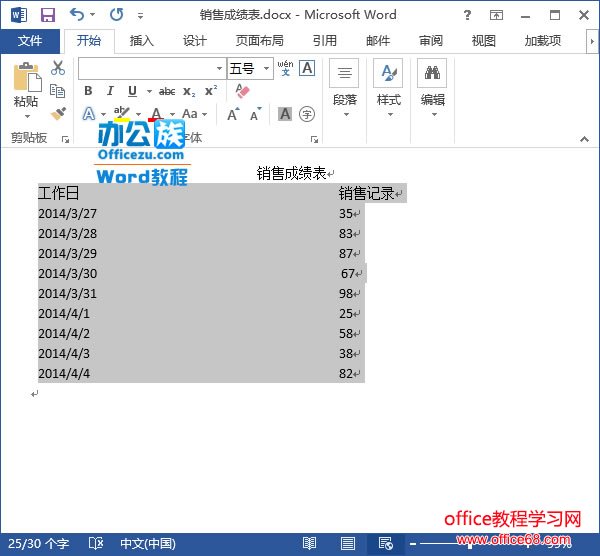Screen dimensions: 600x556
Task: Open Word Help question mark
Action: pos(467,15)
